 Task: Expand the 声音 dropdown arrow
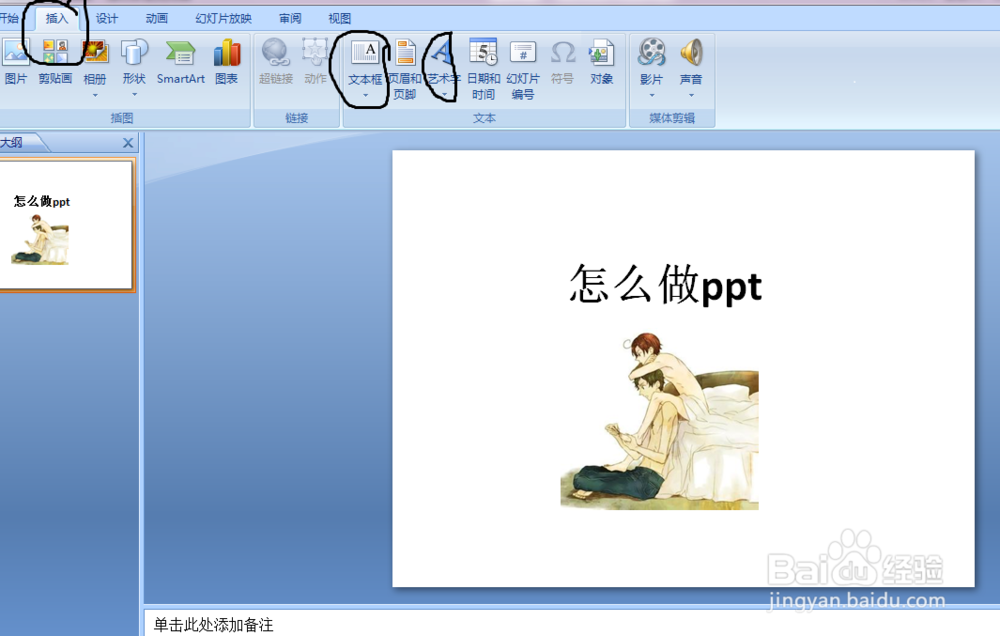click(691, 95)
